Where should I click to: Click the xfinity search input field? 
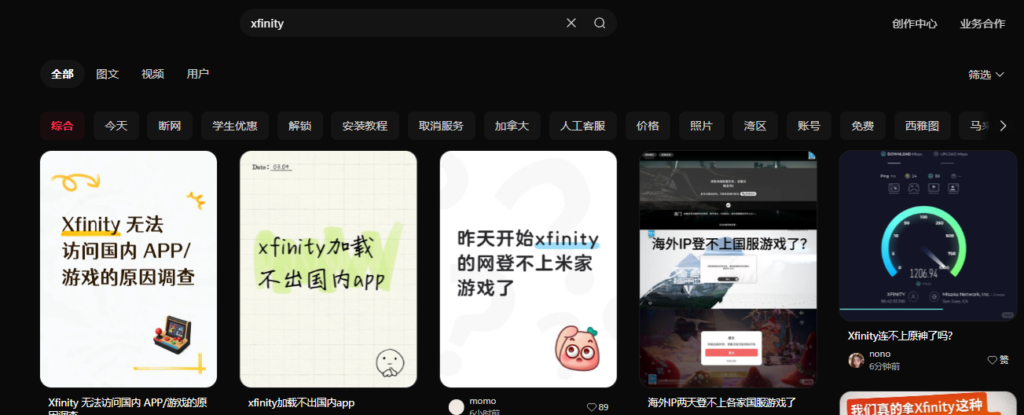[400, 23]
